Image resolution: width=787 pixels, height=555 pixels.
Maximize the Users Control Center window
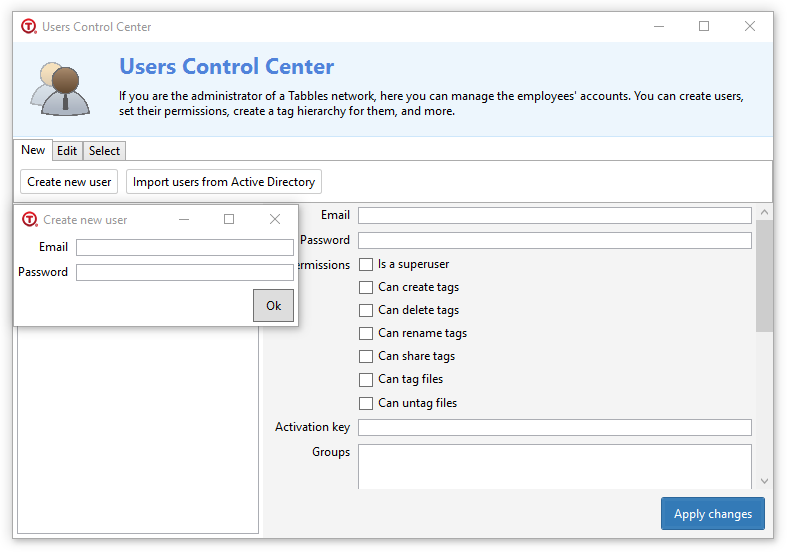point(704,26)
